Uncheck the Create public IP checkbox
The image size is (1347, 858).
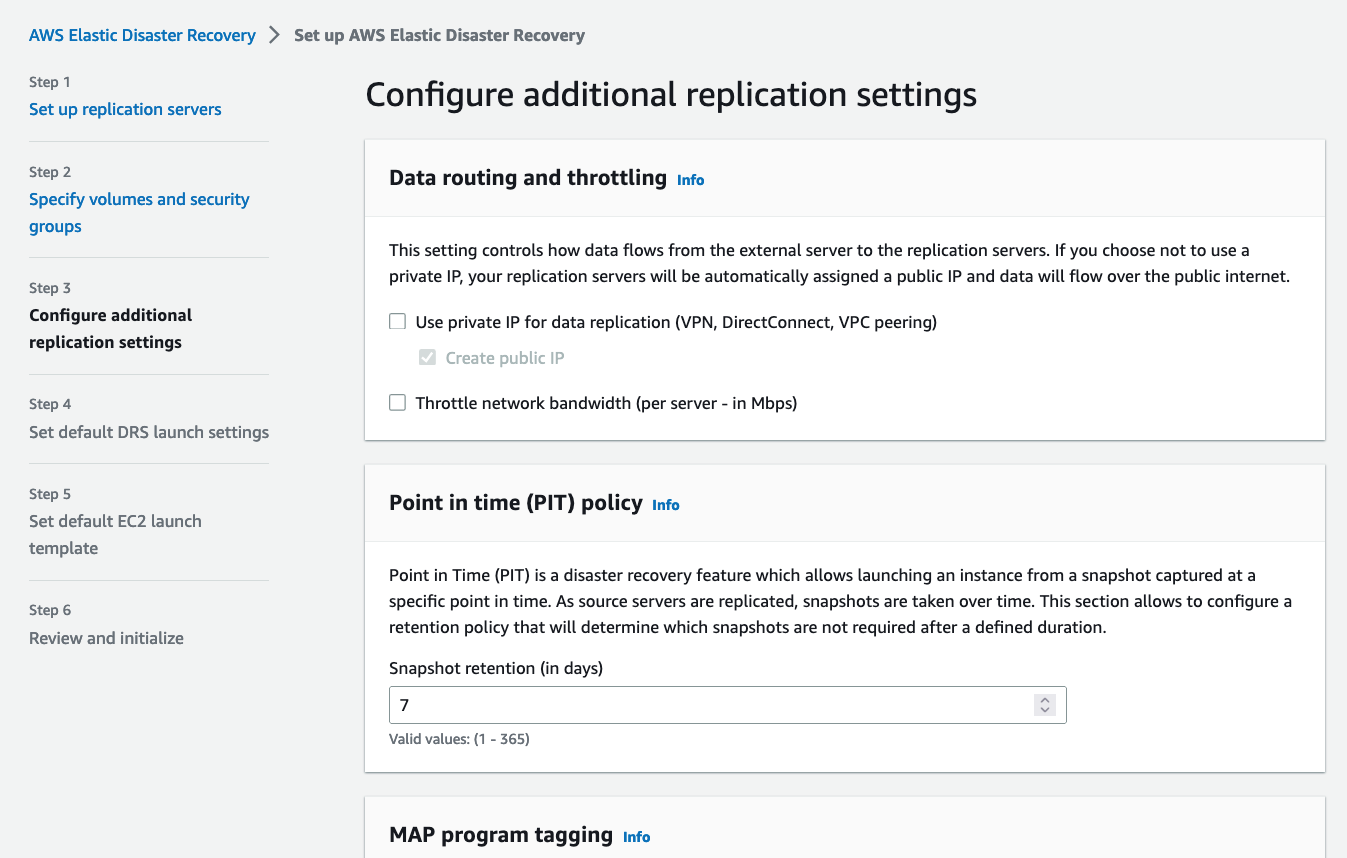point(427,357)
